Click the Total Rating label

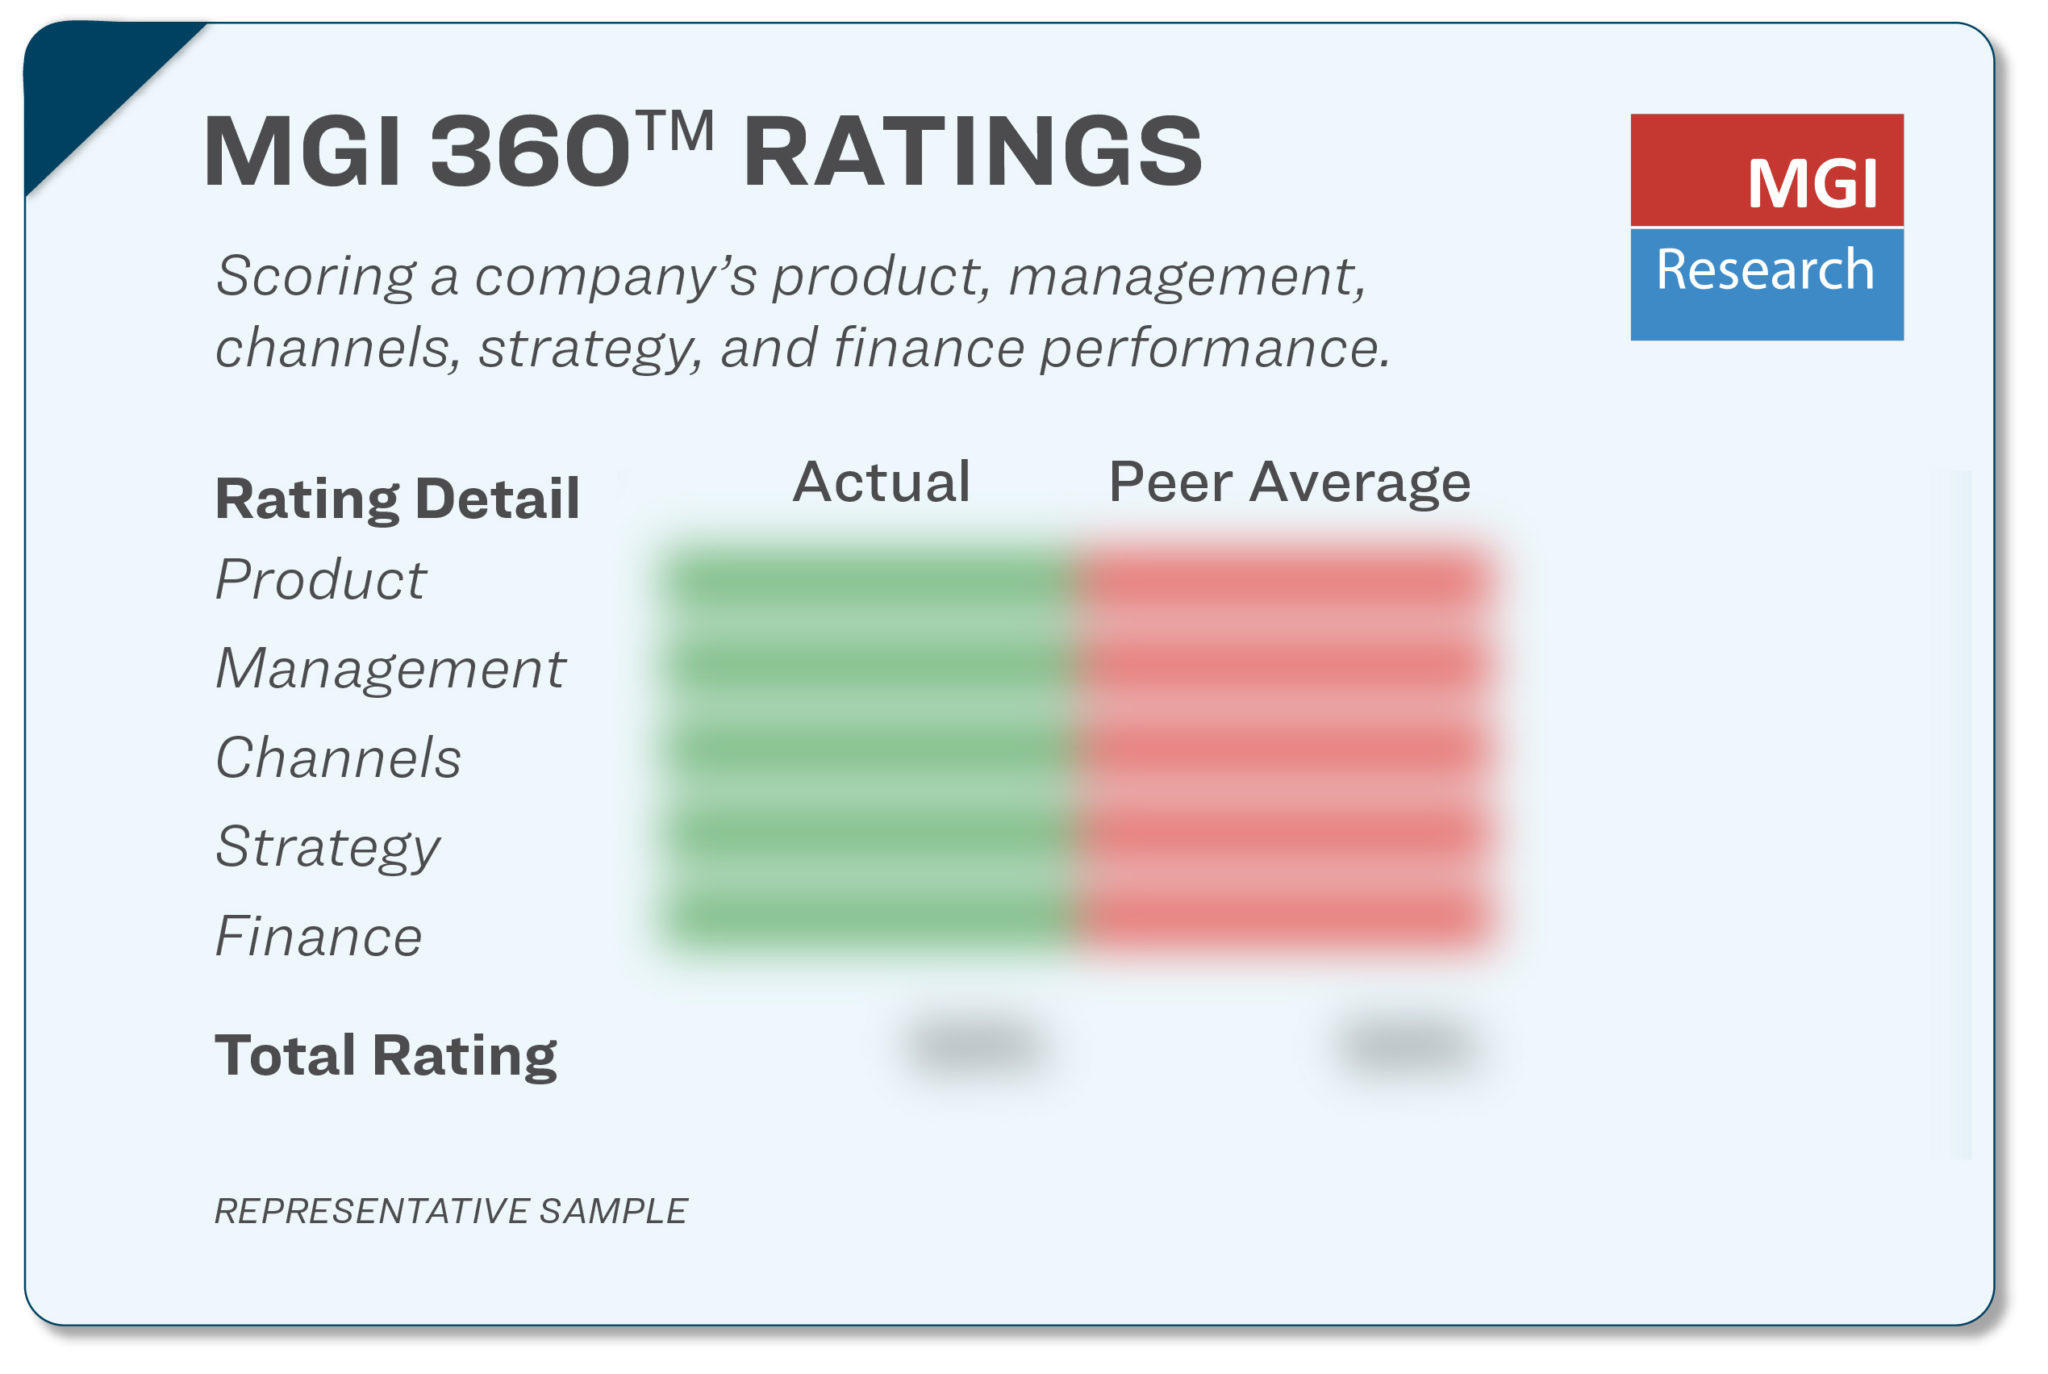tap(385, 1056)
